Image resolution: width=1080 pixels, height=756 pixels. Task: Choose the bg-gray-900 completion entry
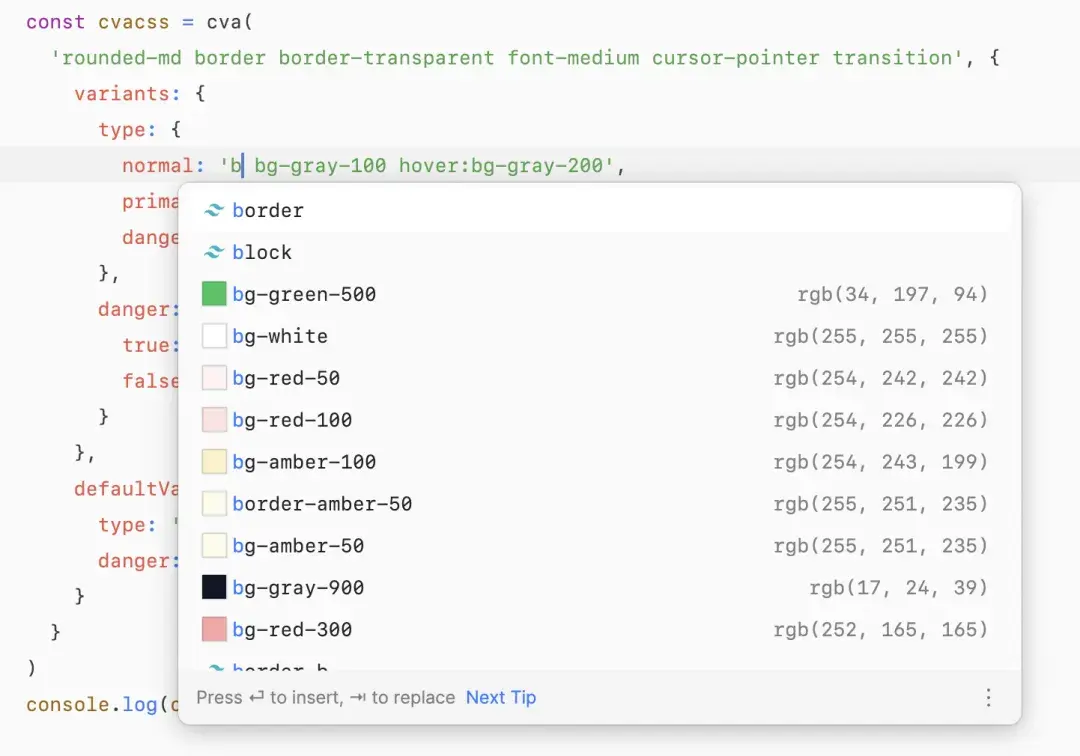coord(599,587)
